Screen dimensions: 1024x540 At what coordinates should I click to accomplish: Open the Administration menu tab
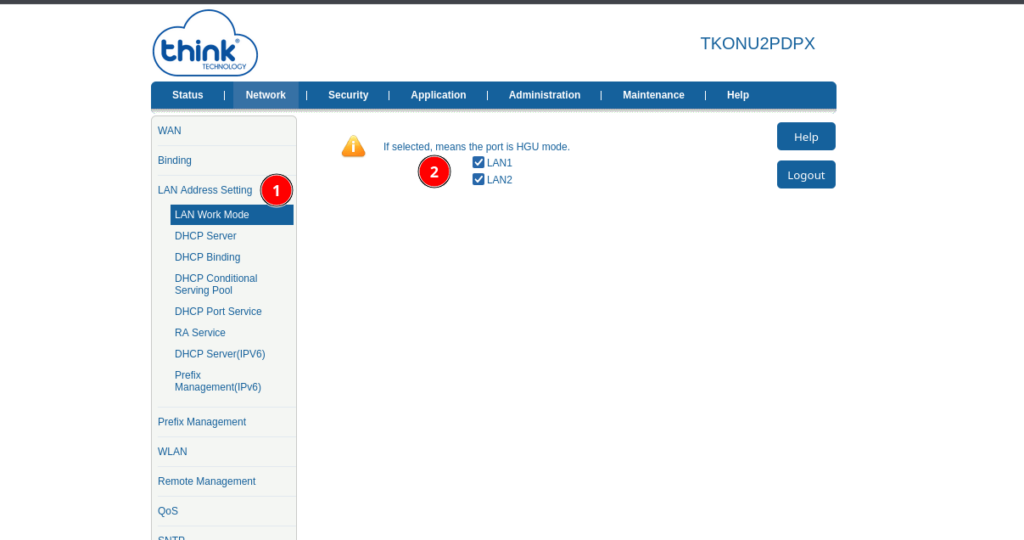(x=544, y=95)
